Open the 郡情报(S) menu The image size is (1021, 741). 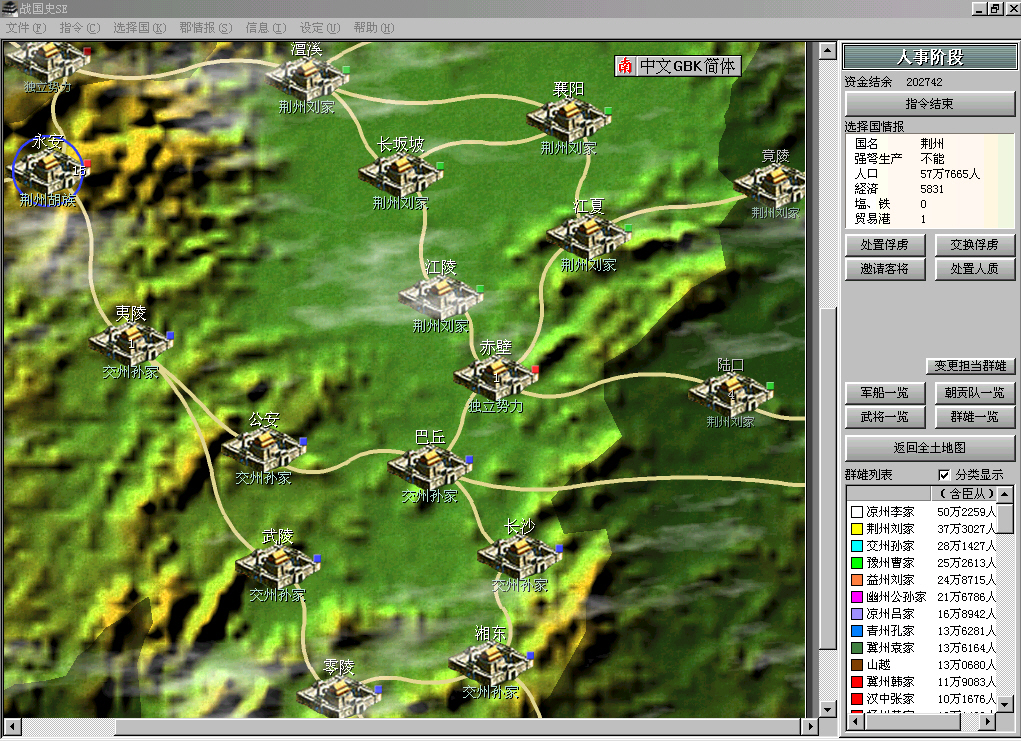(205, 27)
